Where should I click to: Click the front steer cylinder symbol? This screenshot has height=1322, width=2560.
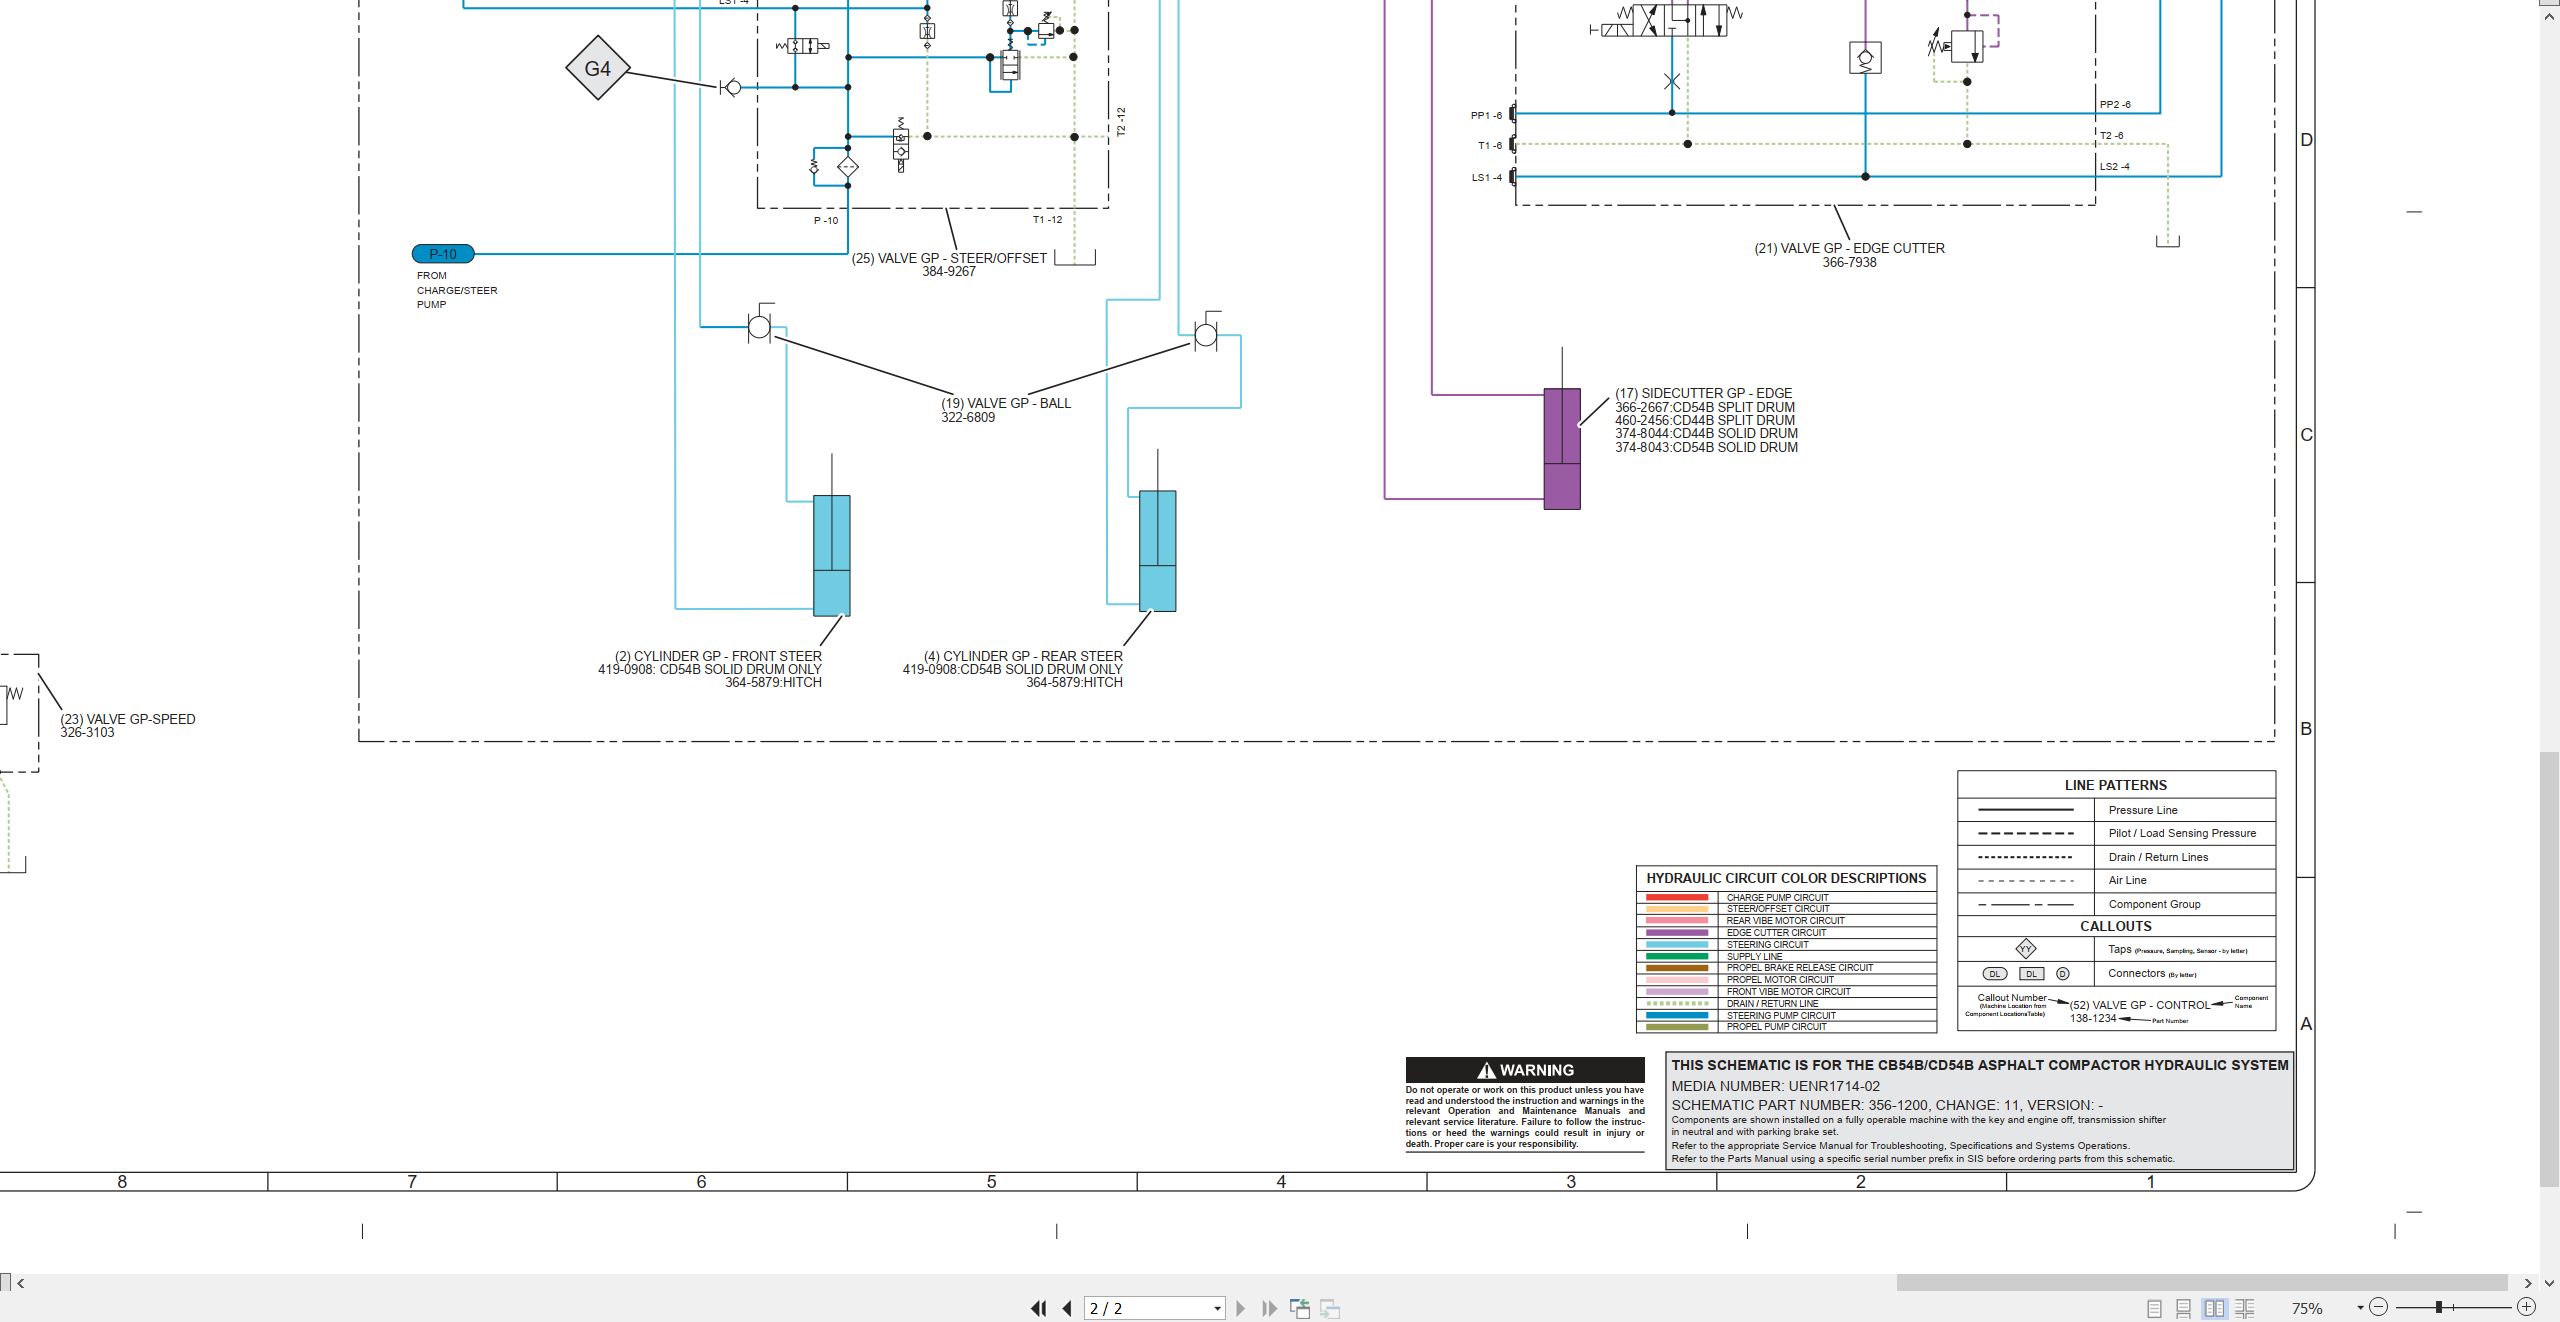[831, 555]
